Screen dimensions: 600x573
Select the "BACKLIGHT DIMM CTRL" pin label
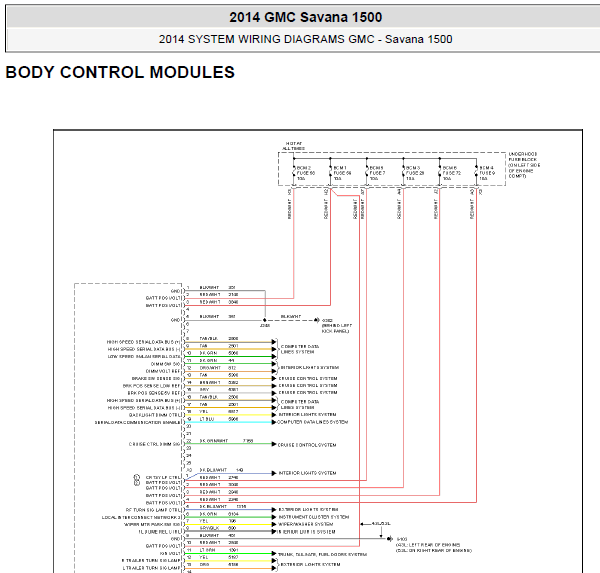[154, 415]
